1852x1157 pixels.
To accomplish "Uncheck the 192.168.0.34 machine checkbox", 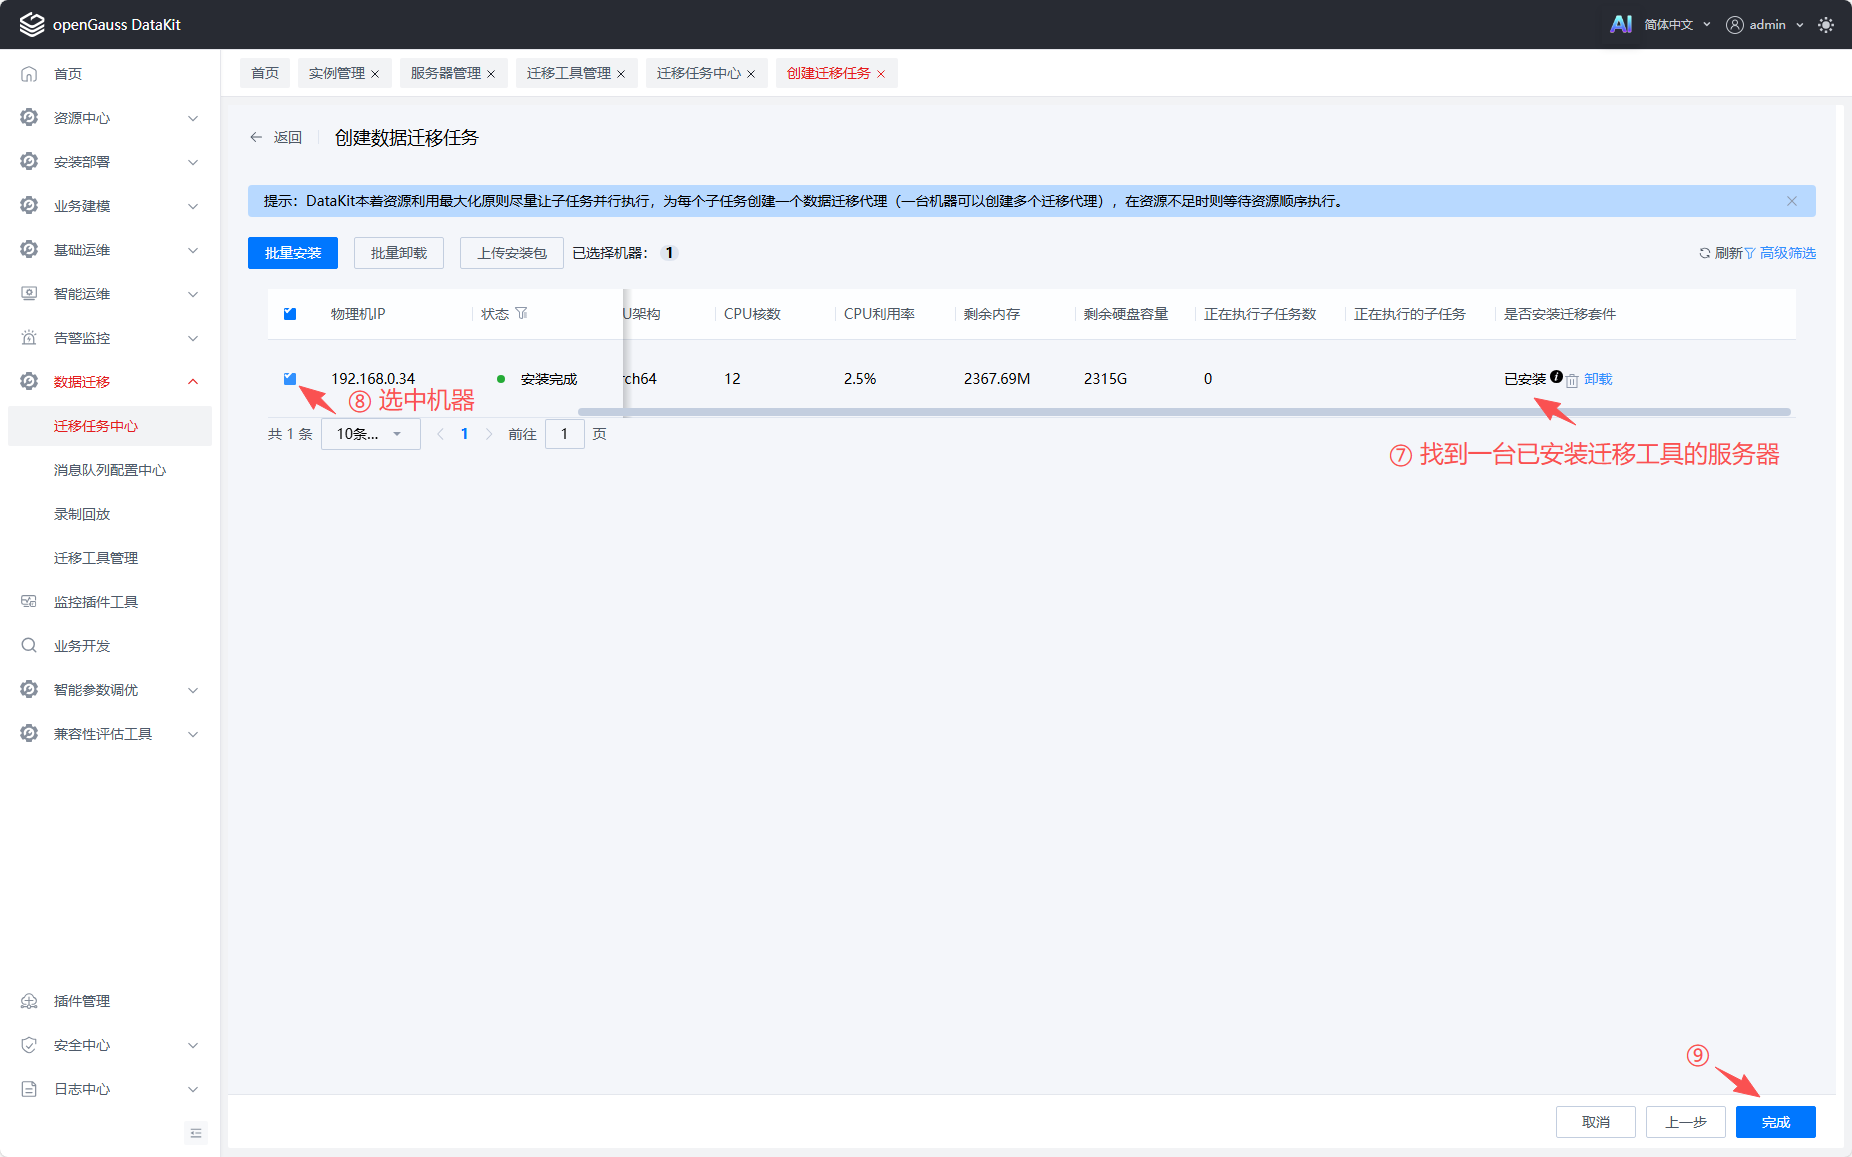I will pyautogui.click(x=290, y=379).
